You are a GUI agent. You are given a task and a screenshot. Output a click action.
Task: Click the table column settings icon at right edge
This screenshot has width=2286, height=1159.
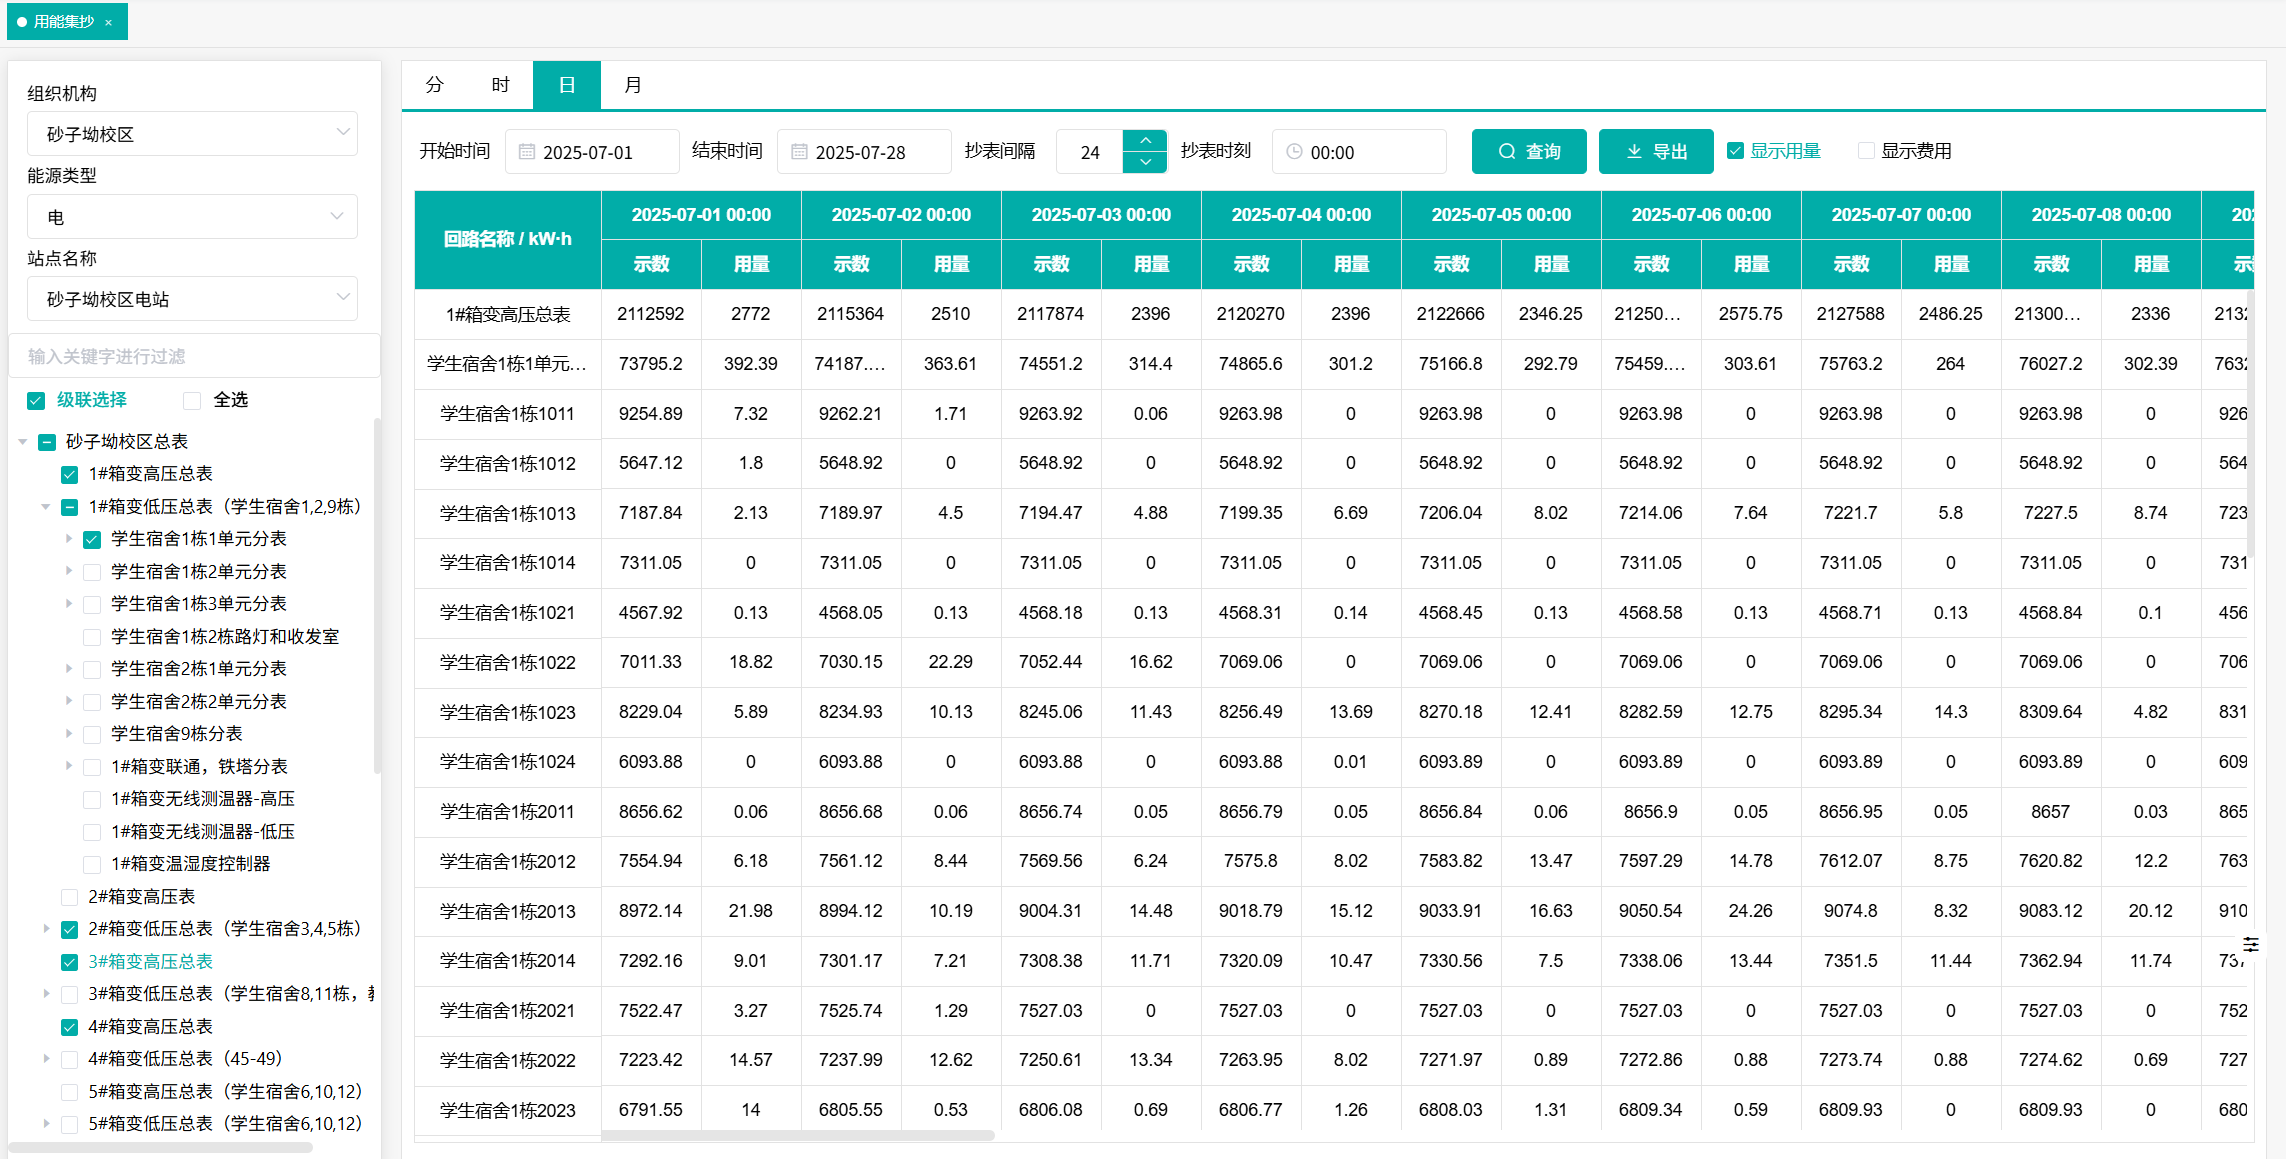point(2250,944)
